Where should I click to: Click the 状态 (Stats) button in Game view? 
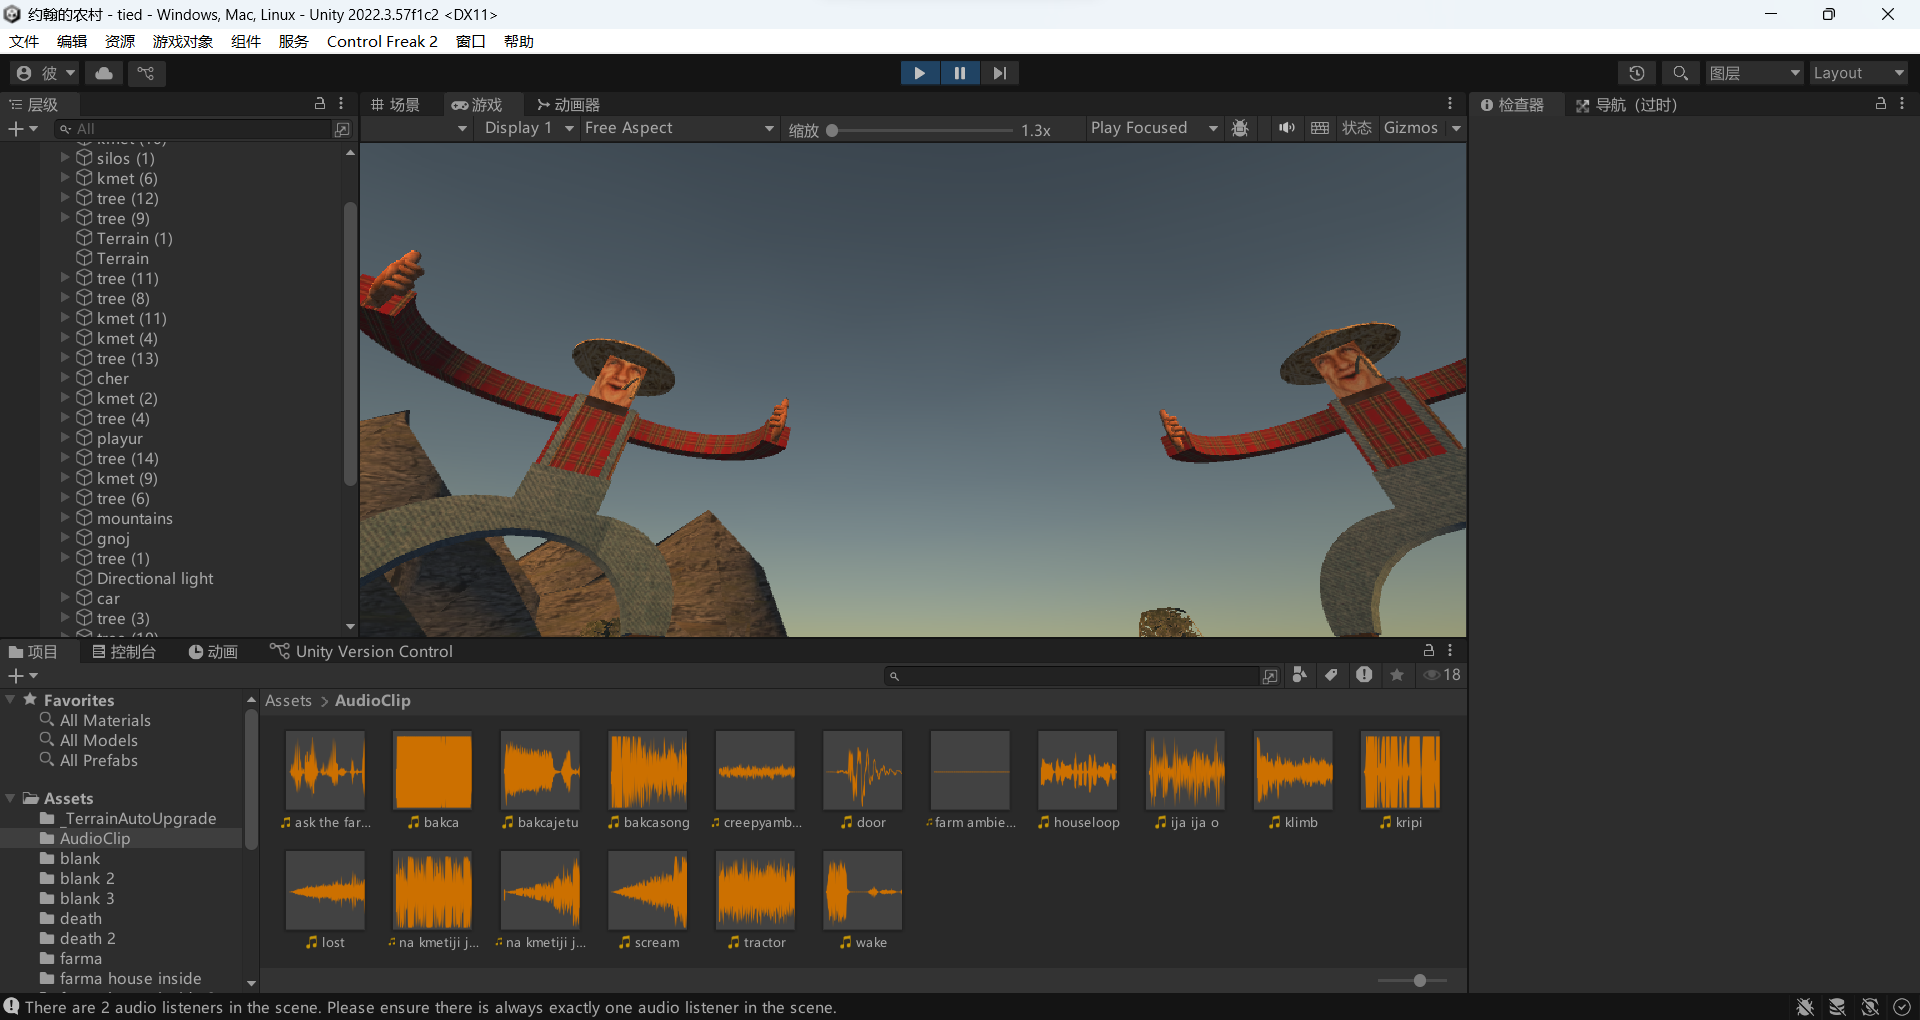click(x=1356, y=128)
